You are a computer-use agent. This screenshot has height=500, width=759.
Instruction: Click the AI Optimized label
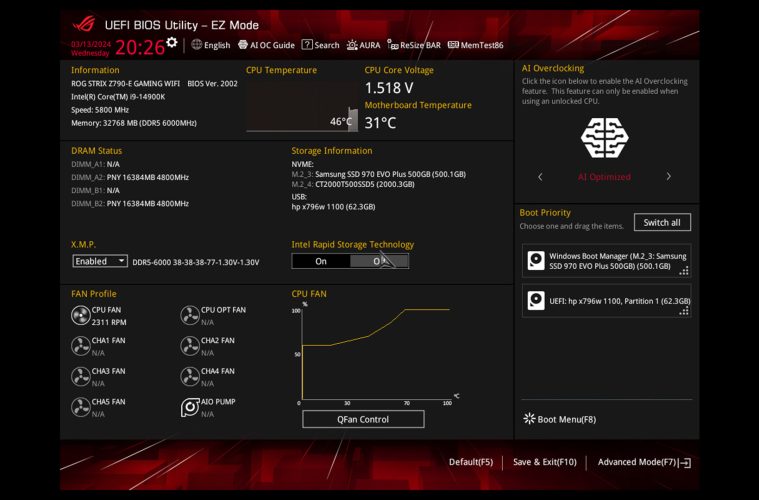tap(604, 177)
